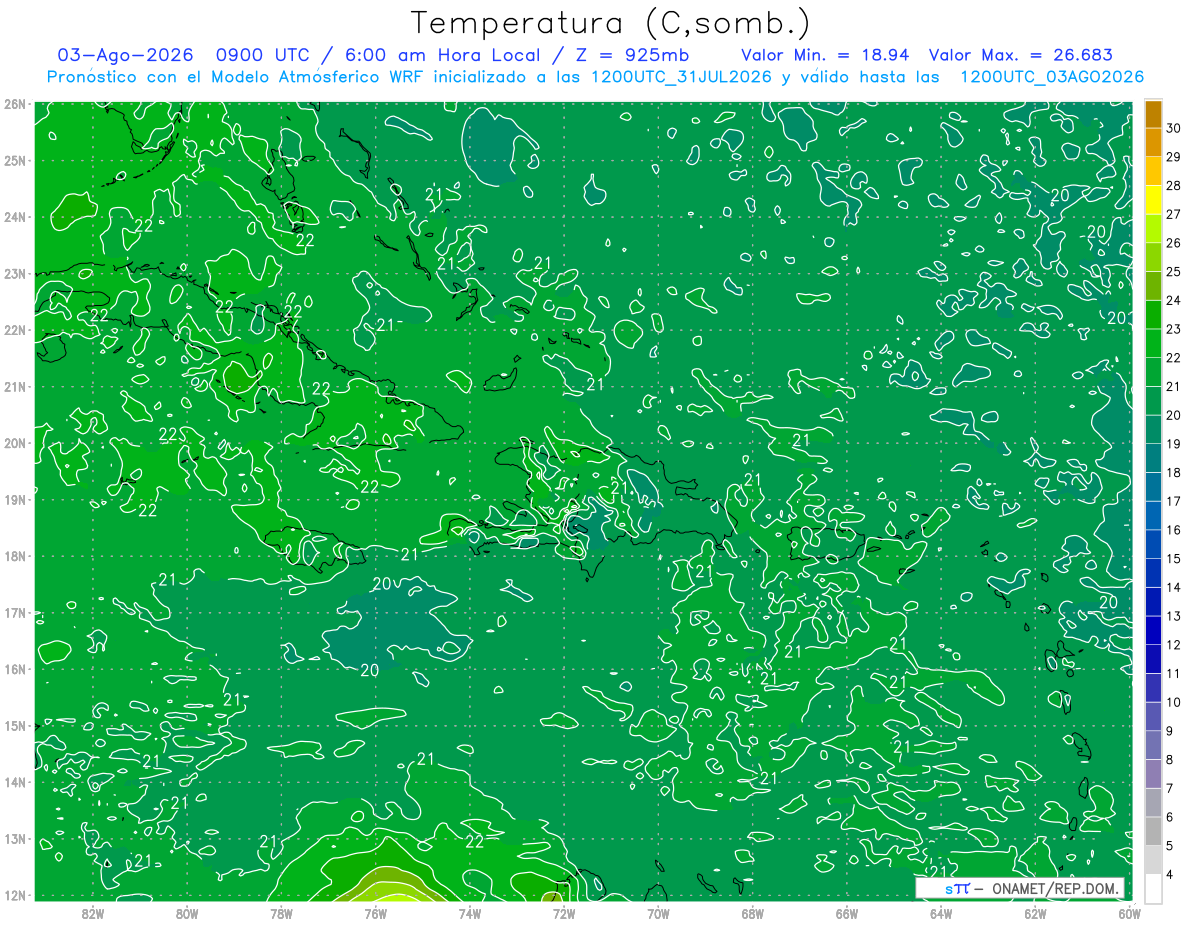The height and width of the screenshot is (927, 1200).
Task: Click the colorbar scale value '18'
Action: (x=1174, y=472)
